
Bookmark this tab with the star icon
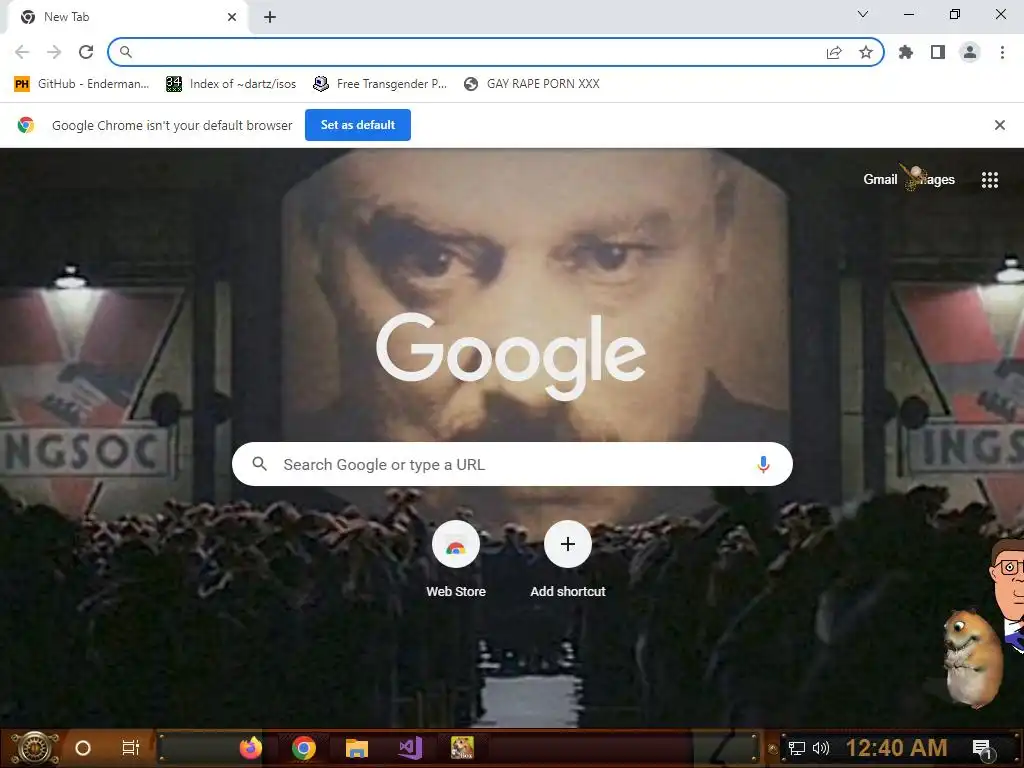coord(866,52)
